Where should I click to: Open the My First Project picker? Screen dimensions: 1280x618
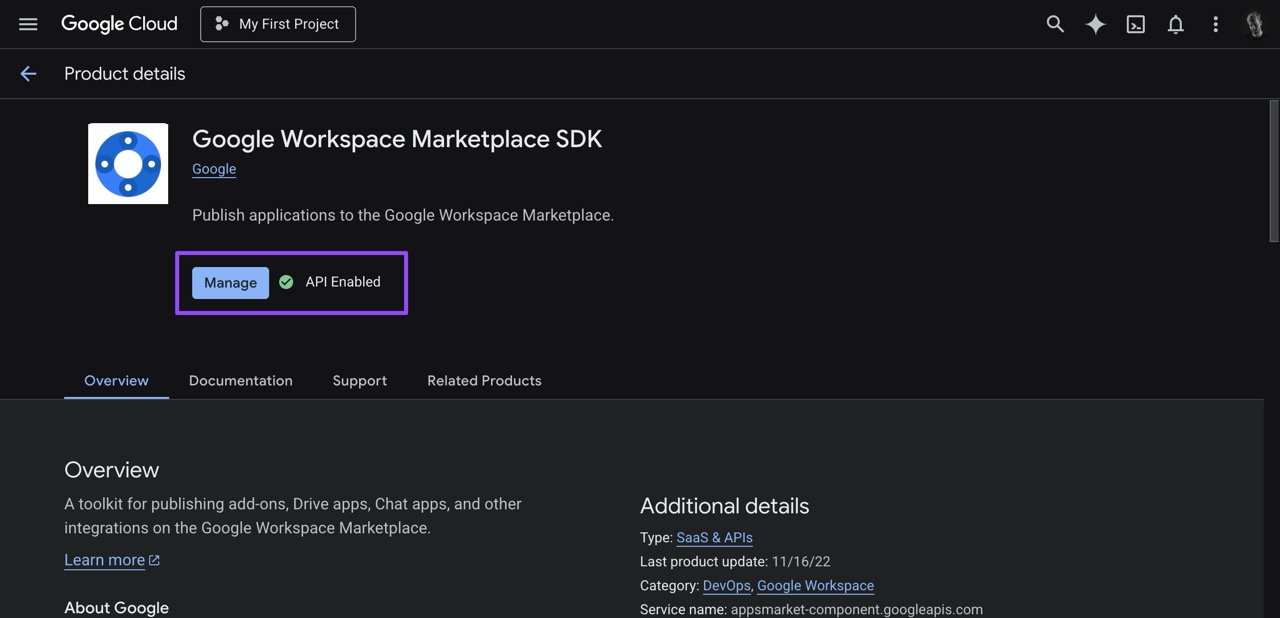pyautogui.click(x=277, y=23)
